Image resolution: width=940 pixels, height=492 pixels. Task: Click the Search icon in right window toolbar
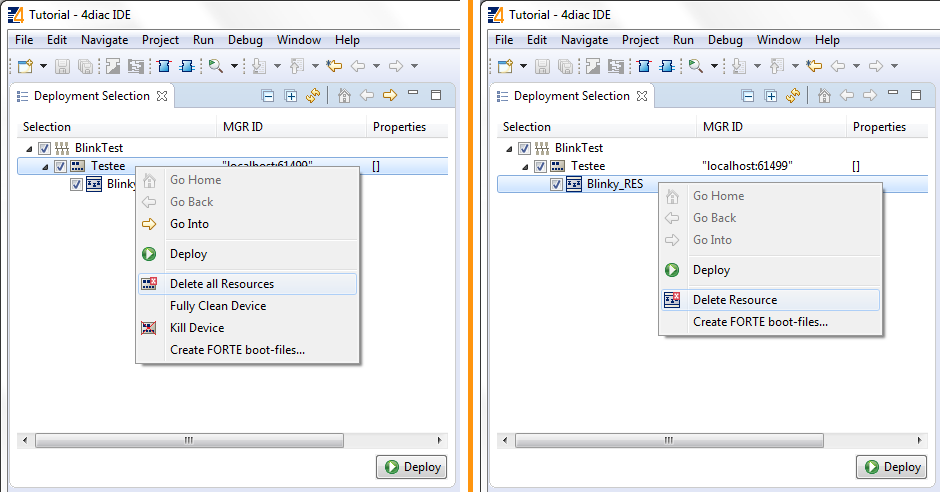695,66
